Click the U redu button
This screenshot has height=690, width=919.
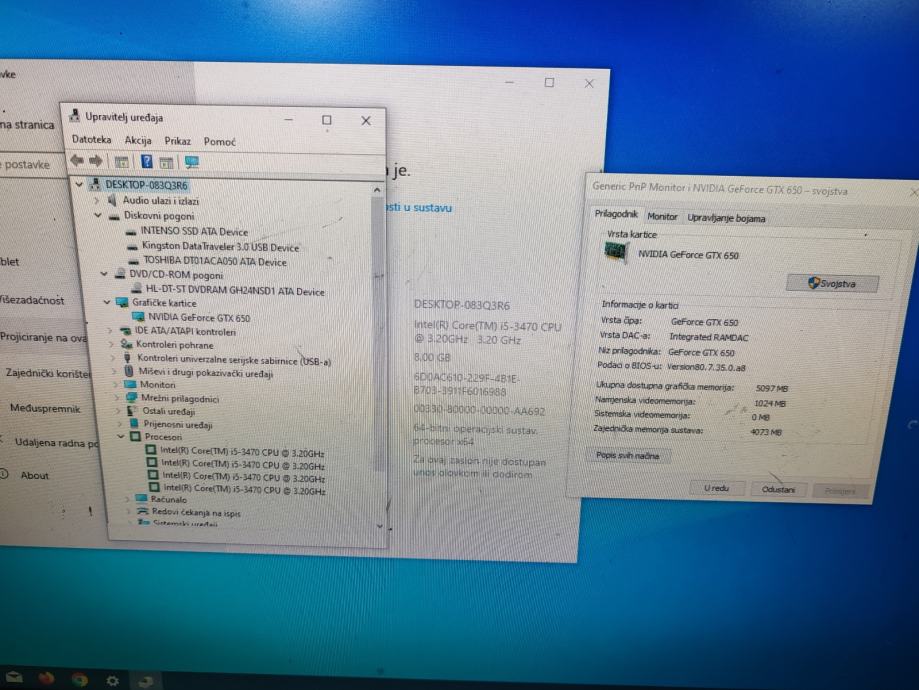[716, 488]
